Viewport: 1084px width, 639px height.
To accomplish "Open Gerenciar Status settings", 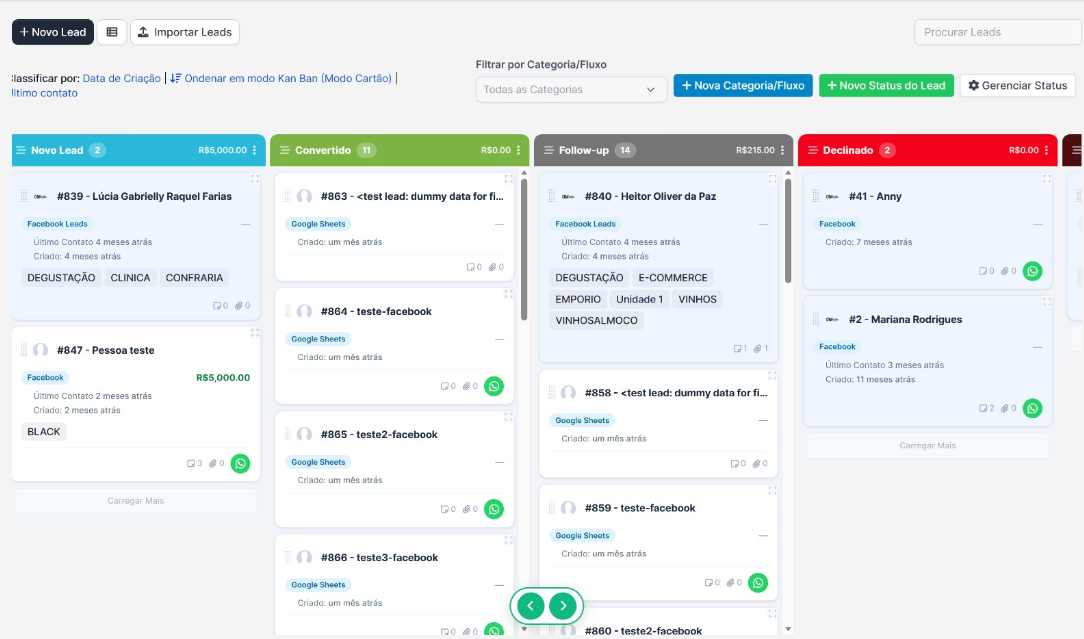I will [x=1018, y=86].
